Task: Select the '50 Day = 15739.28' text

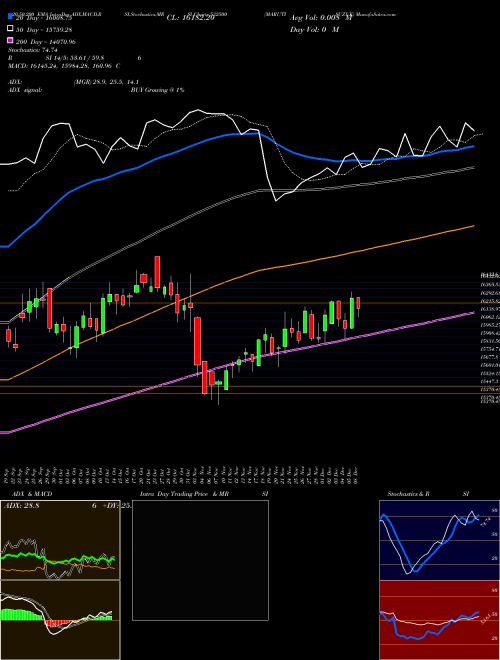Action: 44,30
